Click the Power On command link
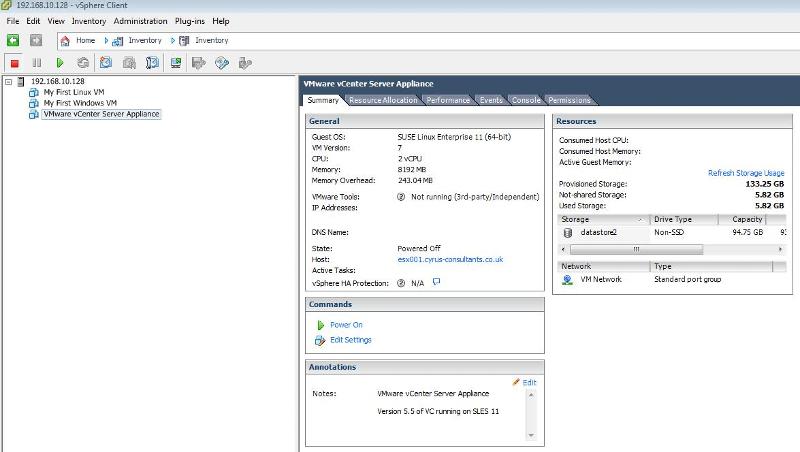 point(346,325)
